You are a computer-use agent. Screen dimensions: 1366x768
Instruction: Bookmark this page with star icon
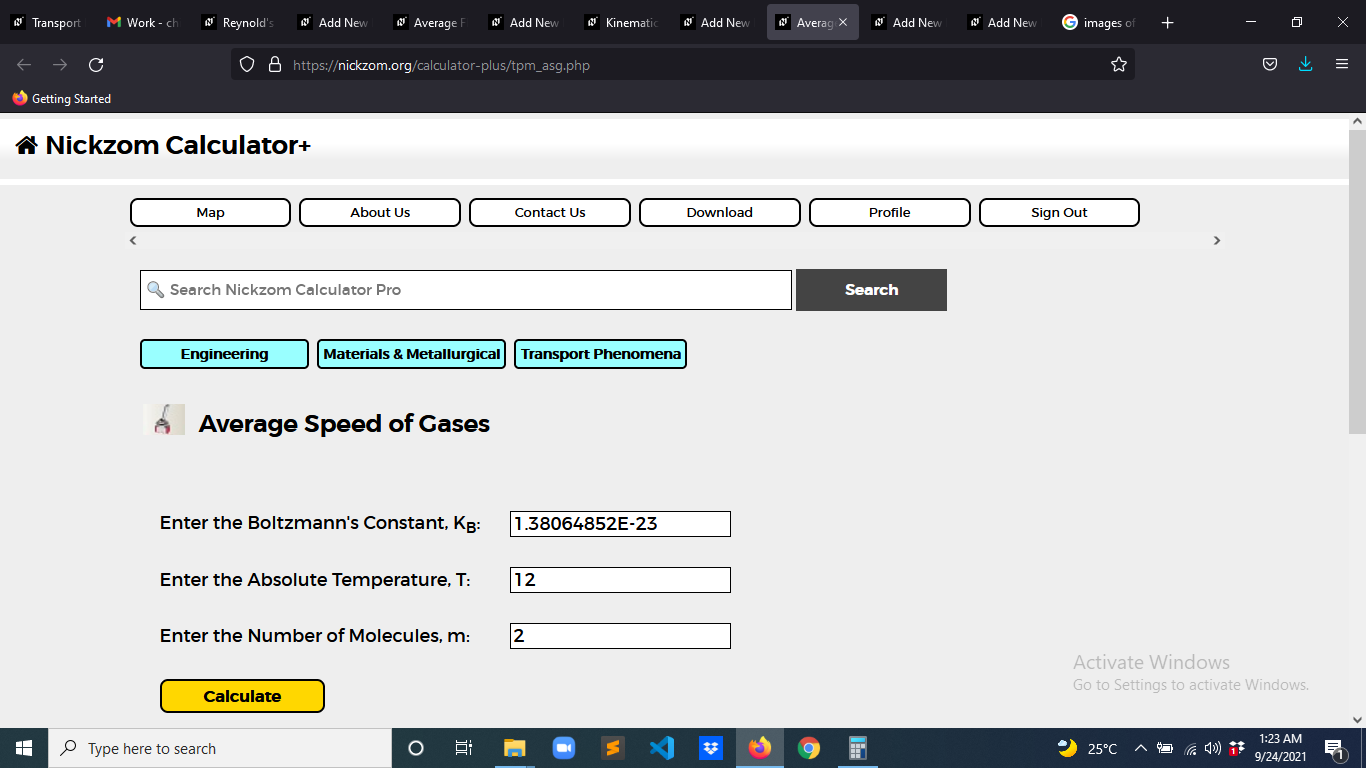point(1119,65)
